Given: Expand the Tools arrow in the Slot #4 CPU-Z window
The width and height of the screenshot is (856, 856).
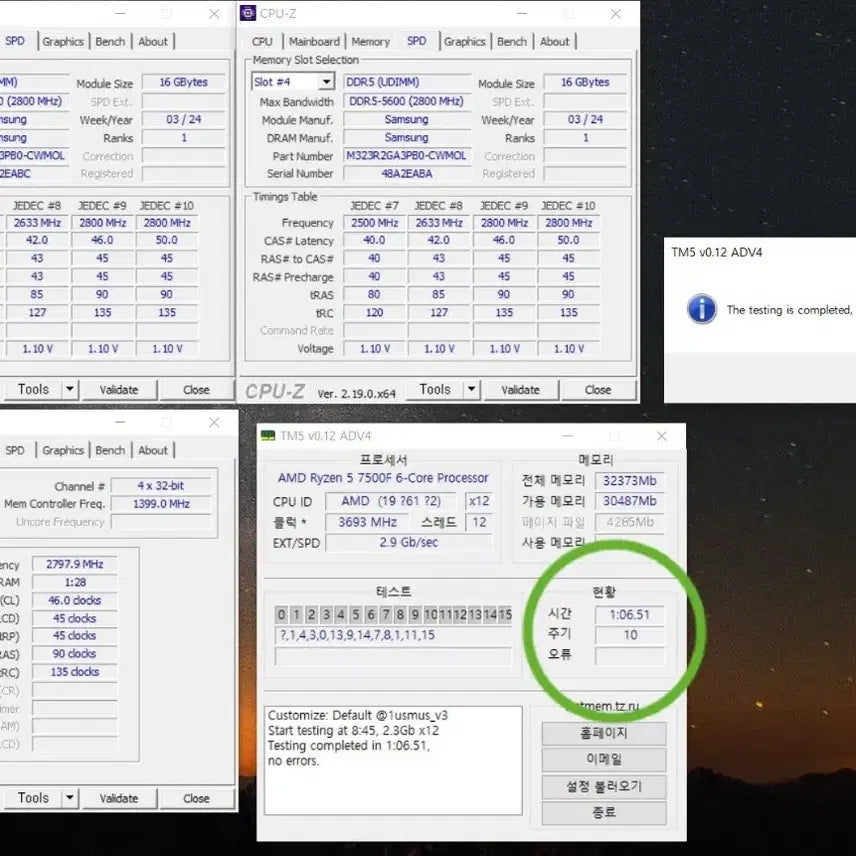Looking at the screenshot, I should click(x=471, y=389).
